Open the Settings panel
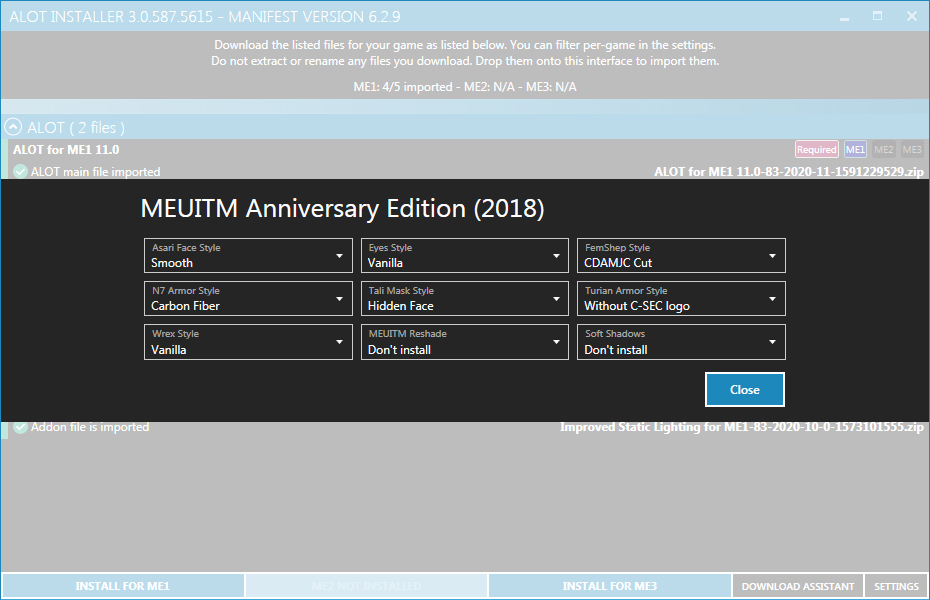Viewport: 930px width, 600px height. [896, 586]
